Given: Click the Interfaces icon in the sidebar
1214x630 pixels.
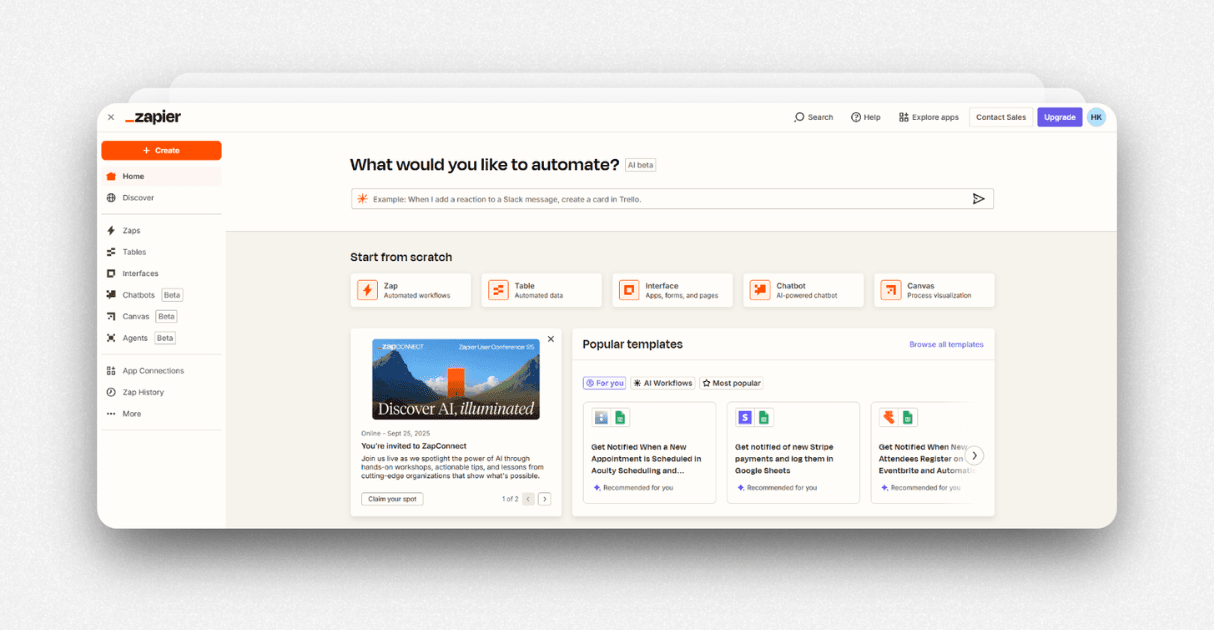Looking at the screenshot, I should (x=111, y=273).
